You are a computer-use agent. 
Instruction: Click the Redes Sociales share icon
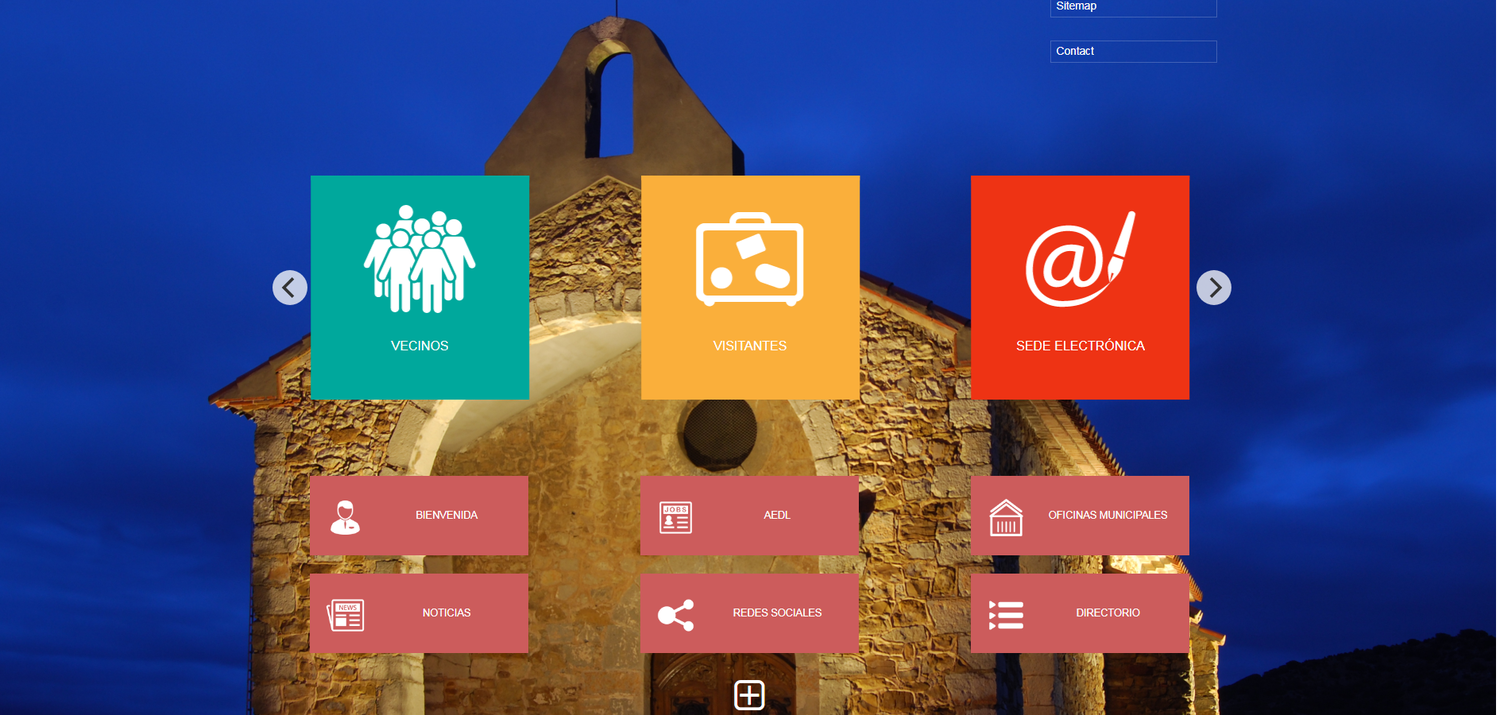pyautogui.click(x=675, y=614)
